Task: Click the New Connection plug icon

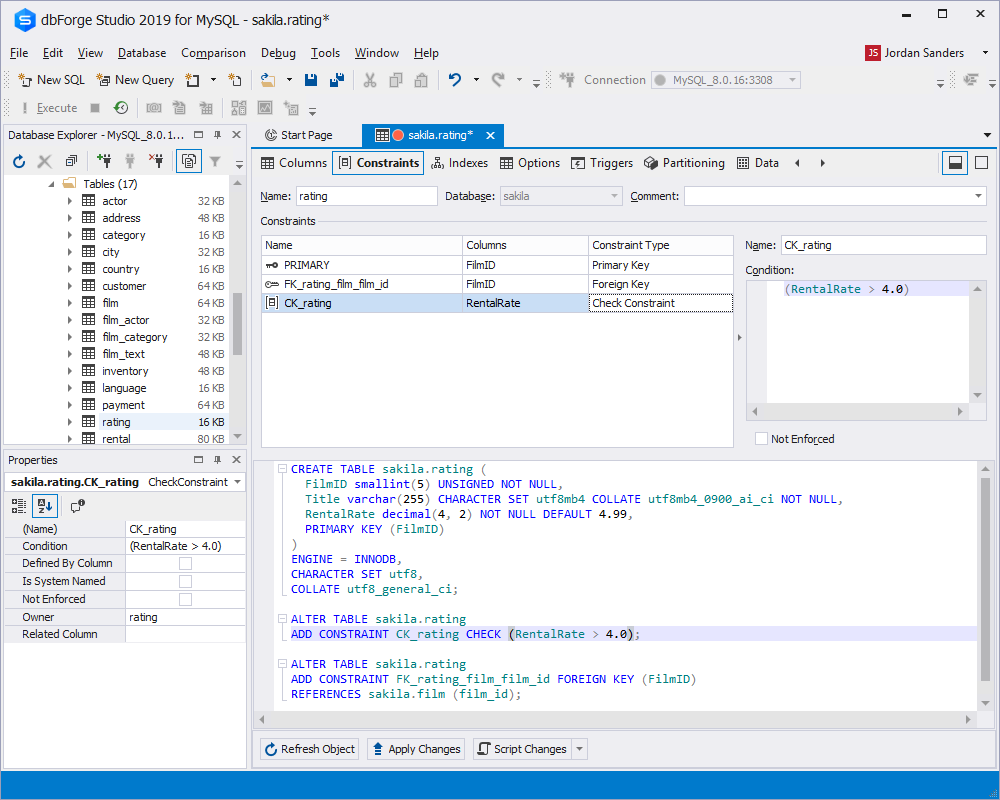Action: (104, 161)
